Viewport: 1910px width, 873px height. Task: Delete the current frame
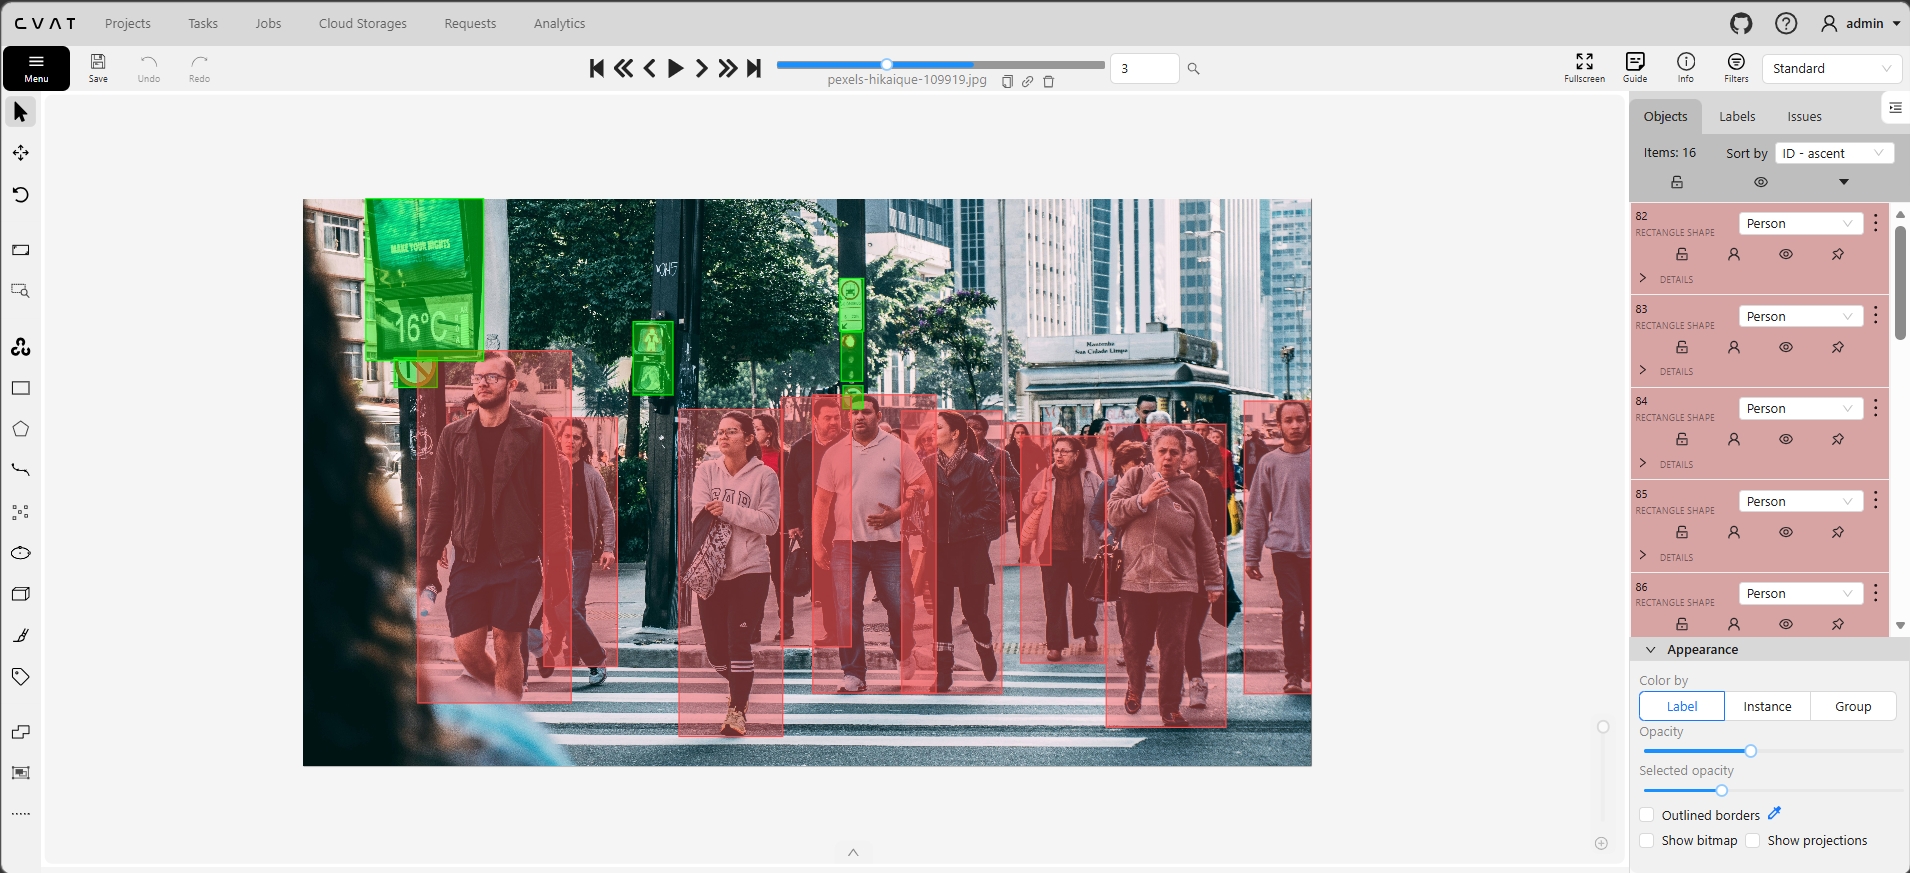coord(1048,81)
